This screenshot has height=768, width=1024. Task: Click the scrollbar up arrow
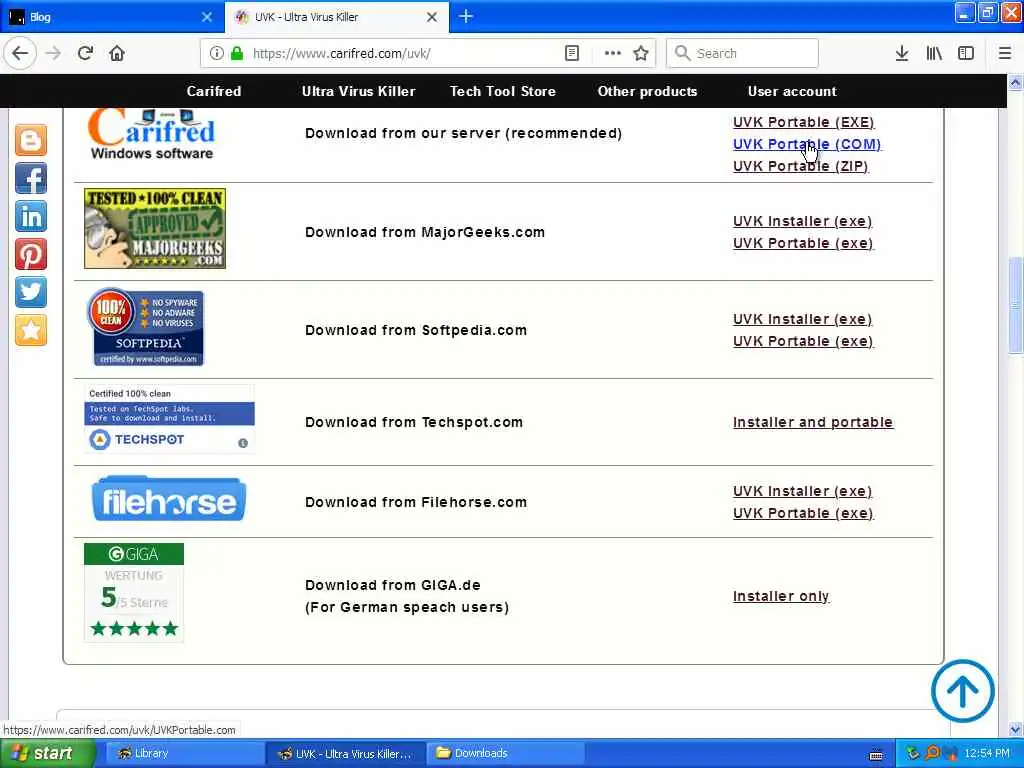pos(1015,83)
